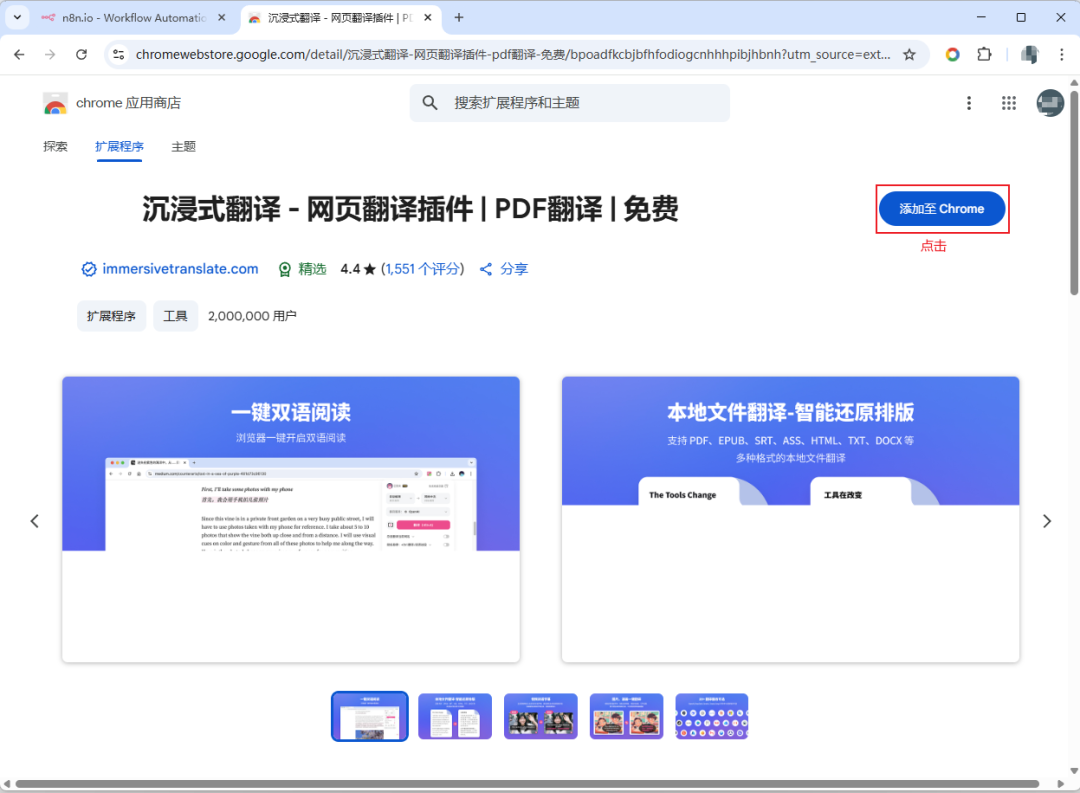This screenshot has width=1080, height=793.
Task: Click the horizontal scrollbar at bottom
Action: click(x=527, y=784)
